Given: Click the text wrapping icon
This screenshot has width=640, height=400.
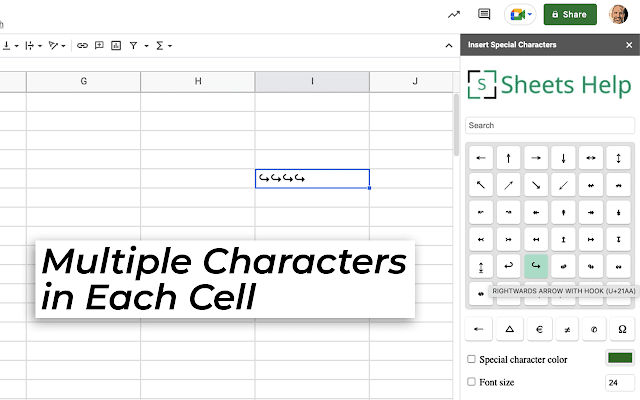Looking at the screenshot, I should [29, 46].
